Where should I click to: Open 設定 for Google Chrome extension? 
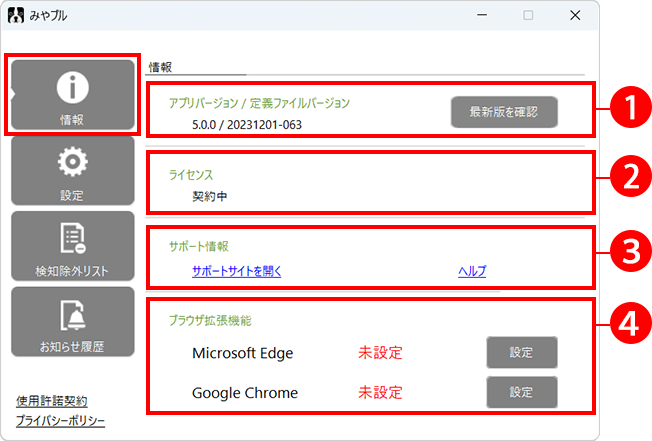521,392
